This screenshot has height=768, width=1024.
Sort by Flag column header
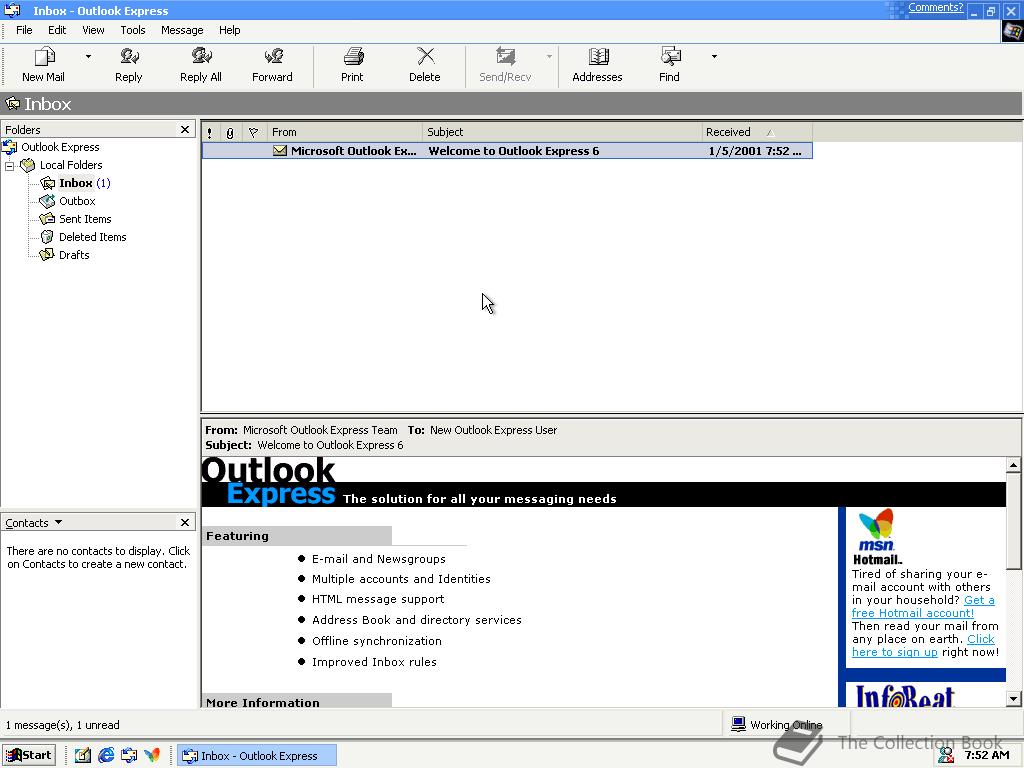pos(254,133)
